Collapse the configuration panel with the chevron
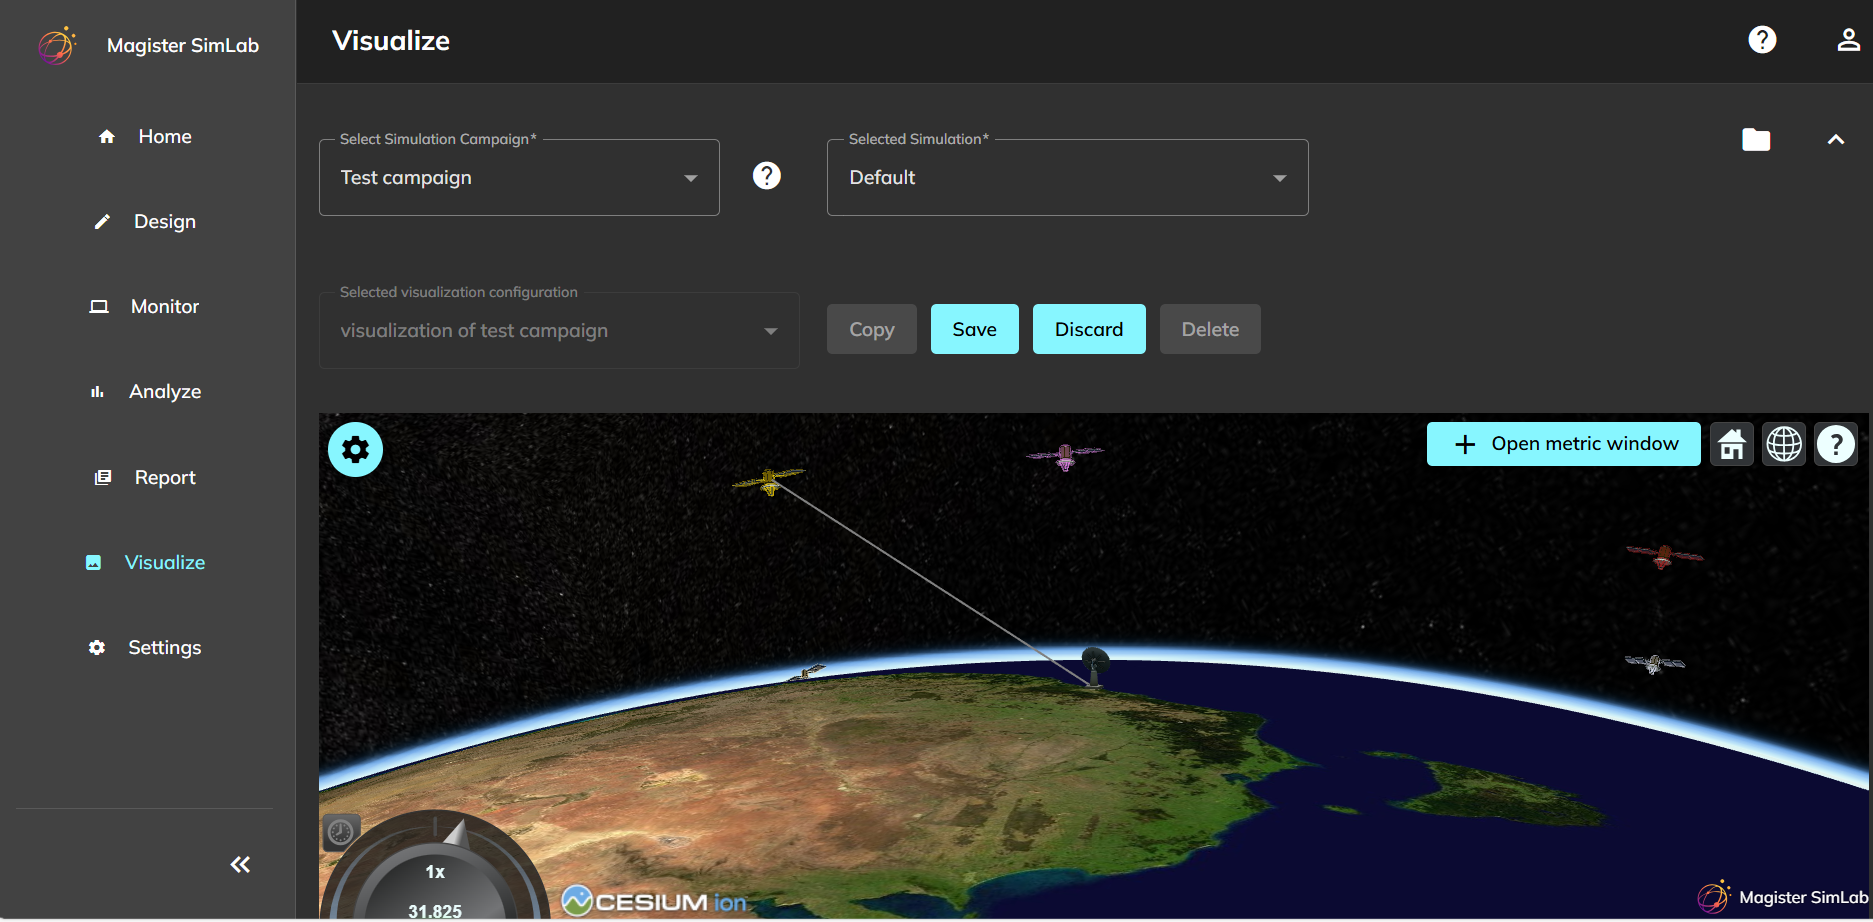 [x=1836, y=139]
